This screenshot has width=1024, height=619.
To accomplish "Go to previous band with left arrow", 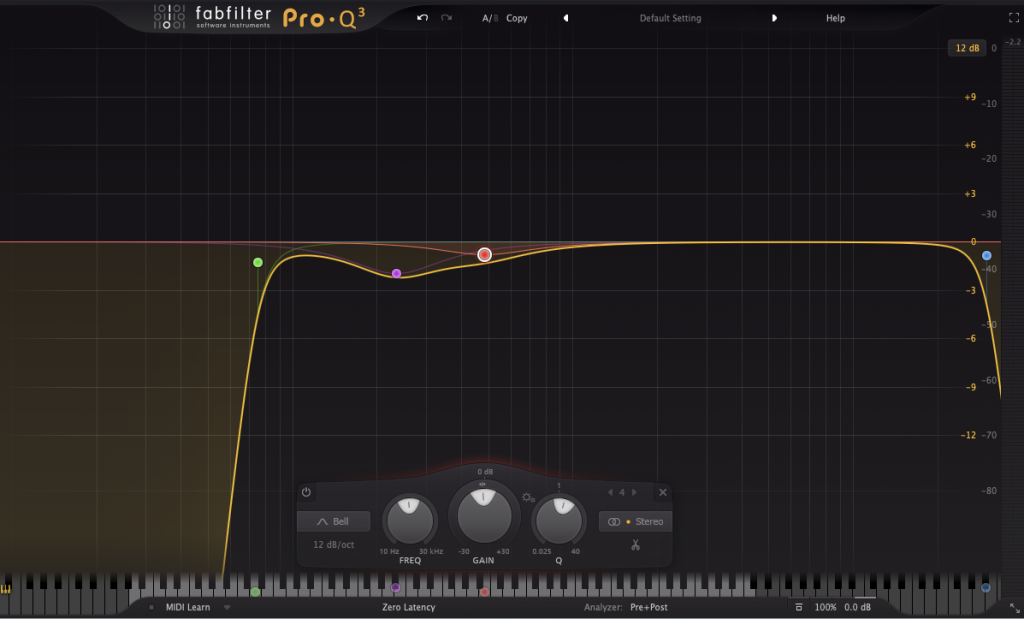I will [x=611, y=492].
